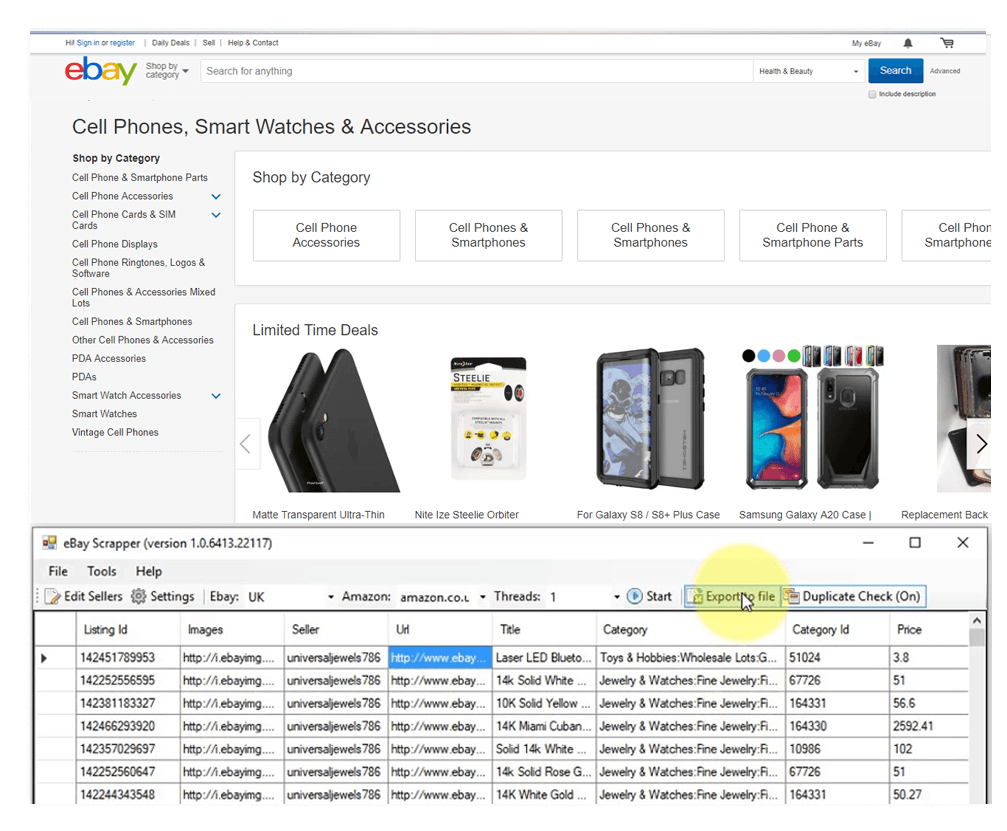The width and height of the screenshot is (1007, 831).
Task: Expand Cell Phone Cards & SIM Cards category
Action: [216, 215]
